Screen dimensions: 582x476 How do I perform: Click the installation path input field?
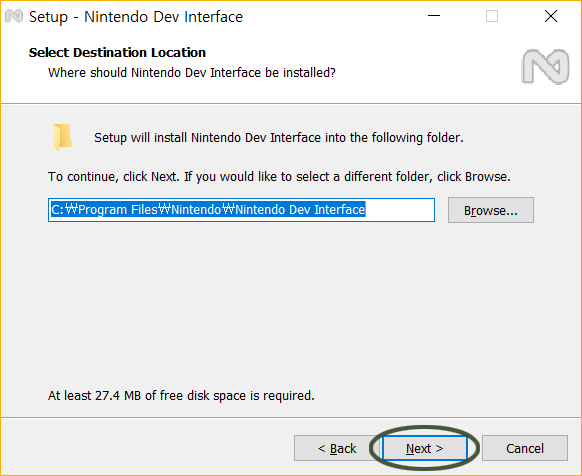(x=241, y=210)
